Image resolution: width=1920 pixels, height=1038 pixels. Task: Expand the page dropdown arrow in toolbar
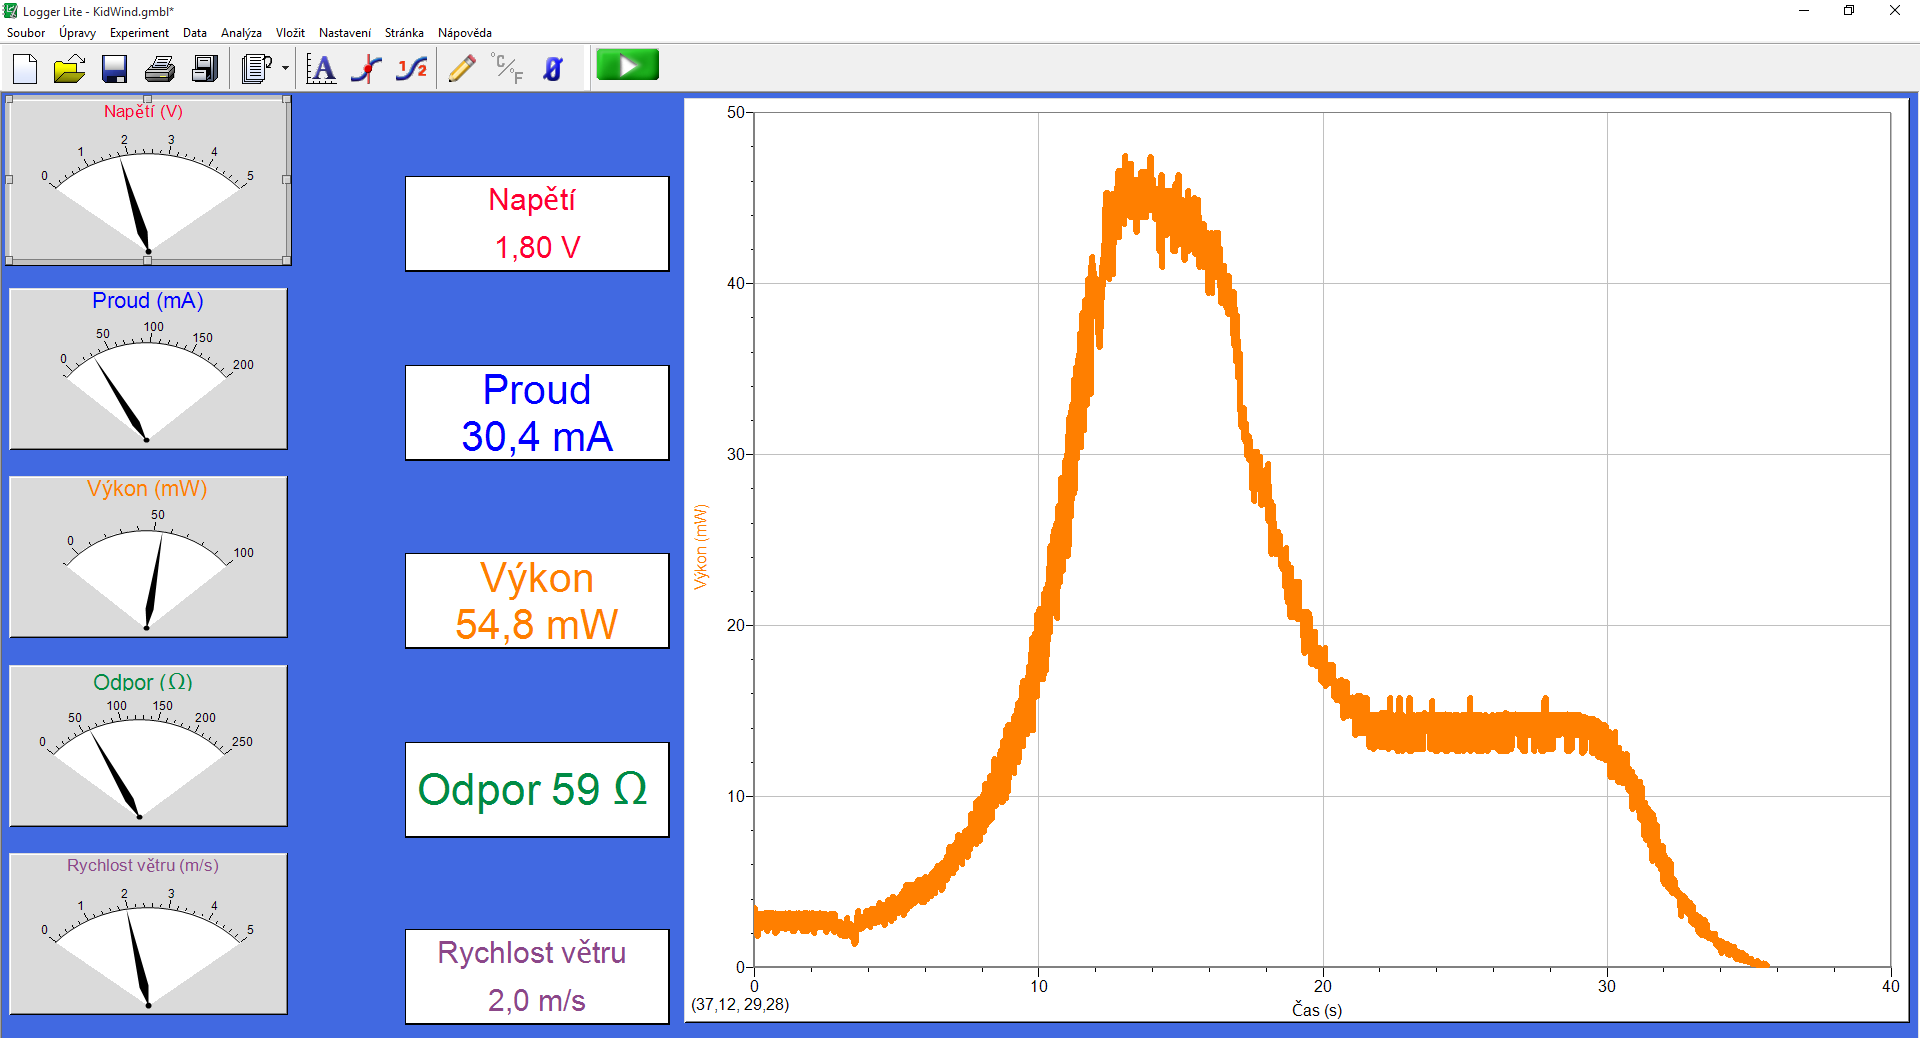pos(286,68)
